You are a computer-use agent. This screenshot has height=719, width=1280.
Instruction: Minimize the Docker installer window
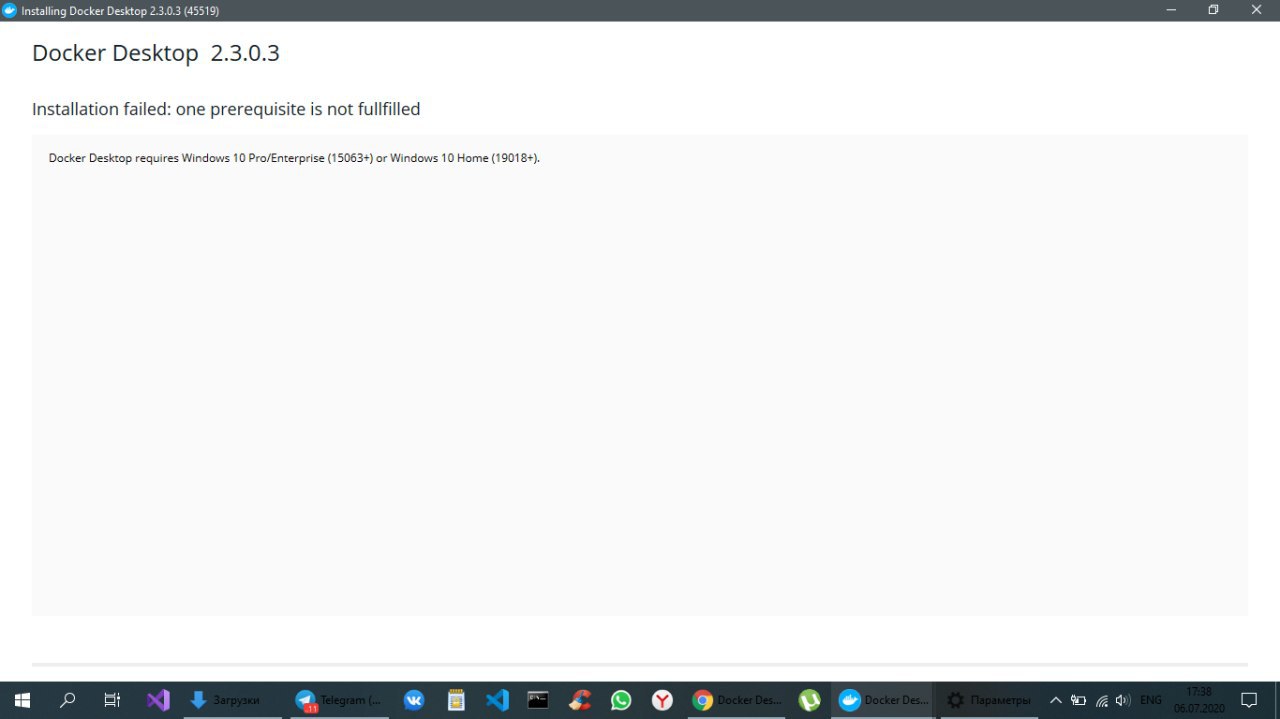1171,10
